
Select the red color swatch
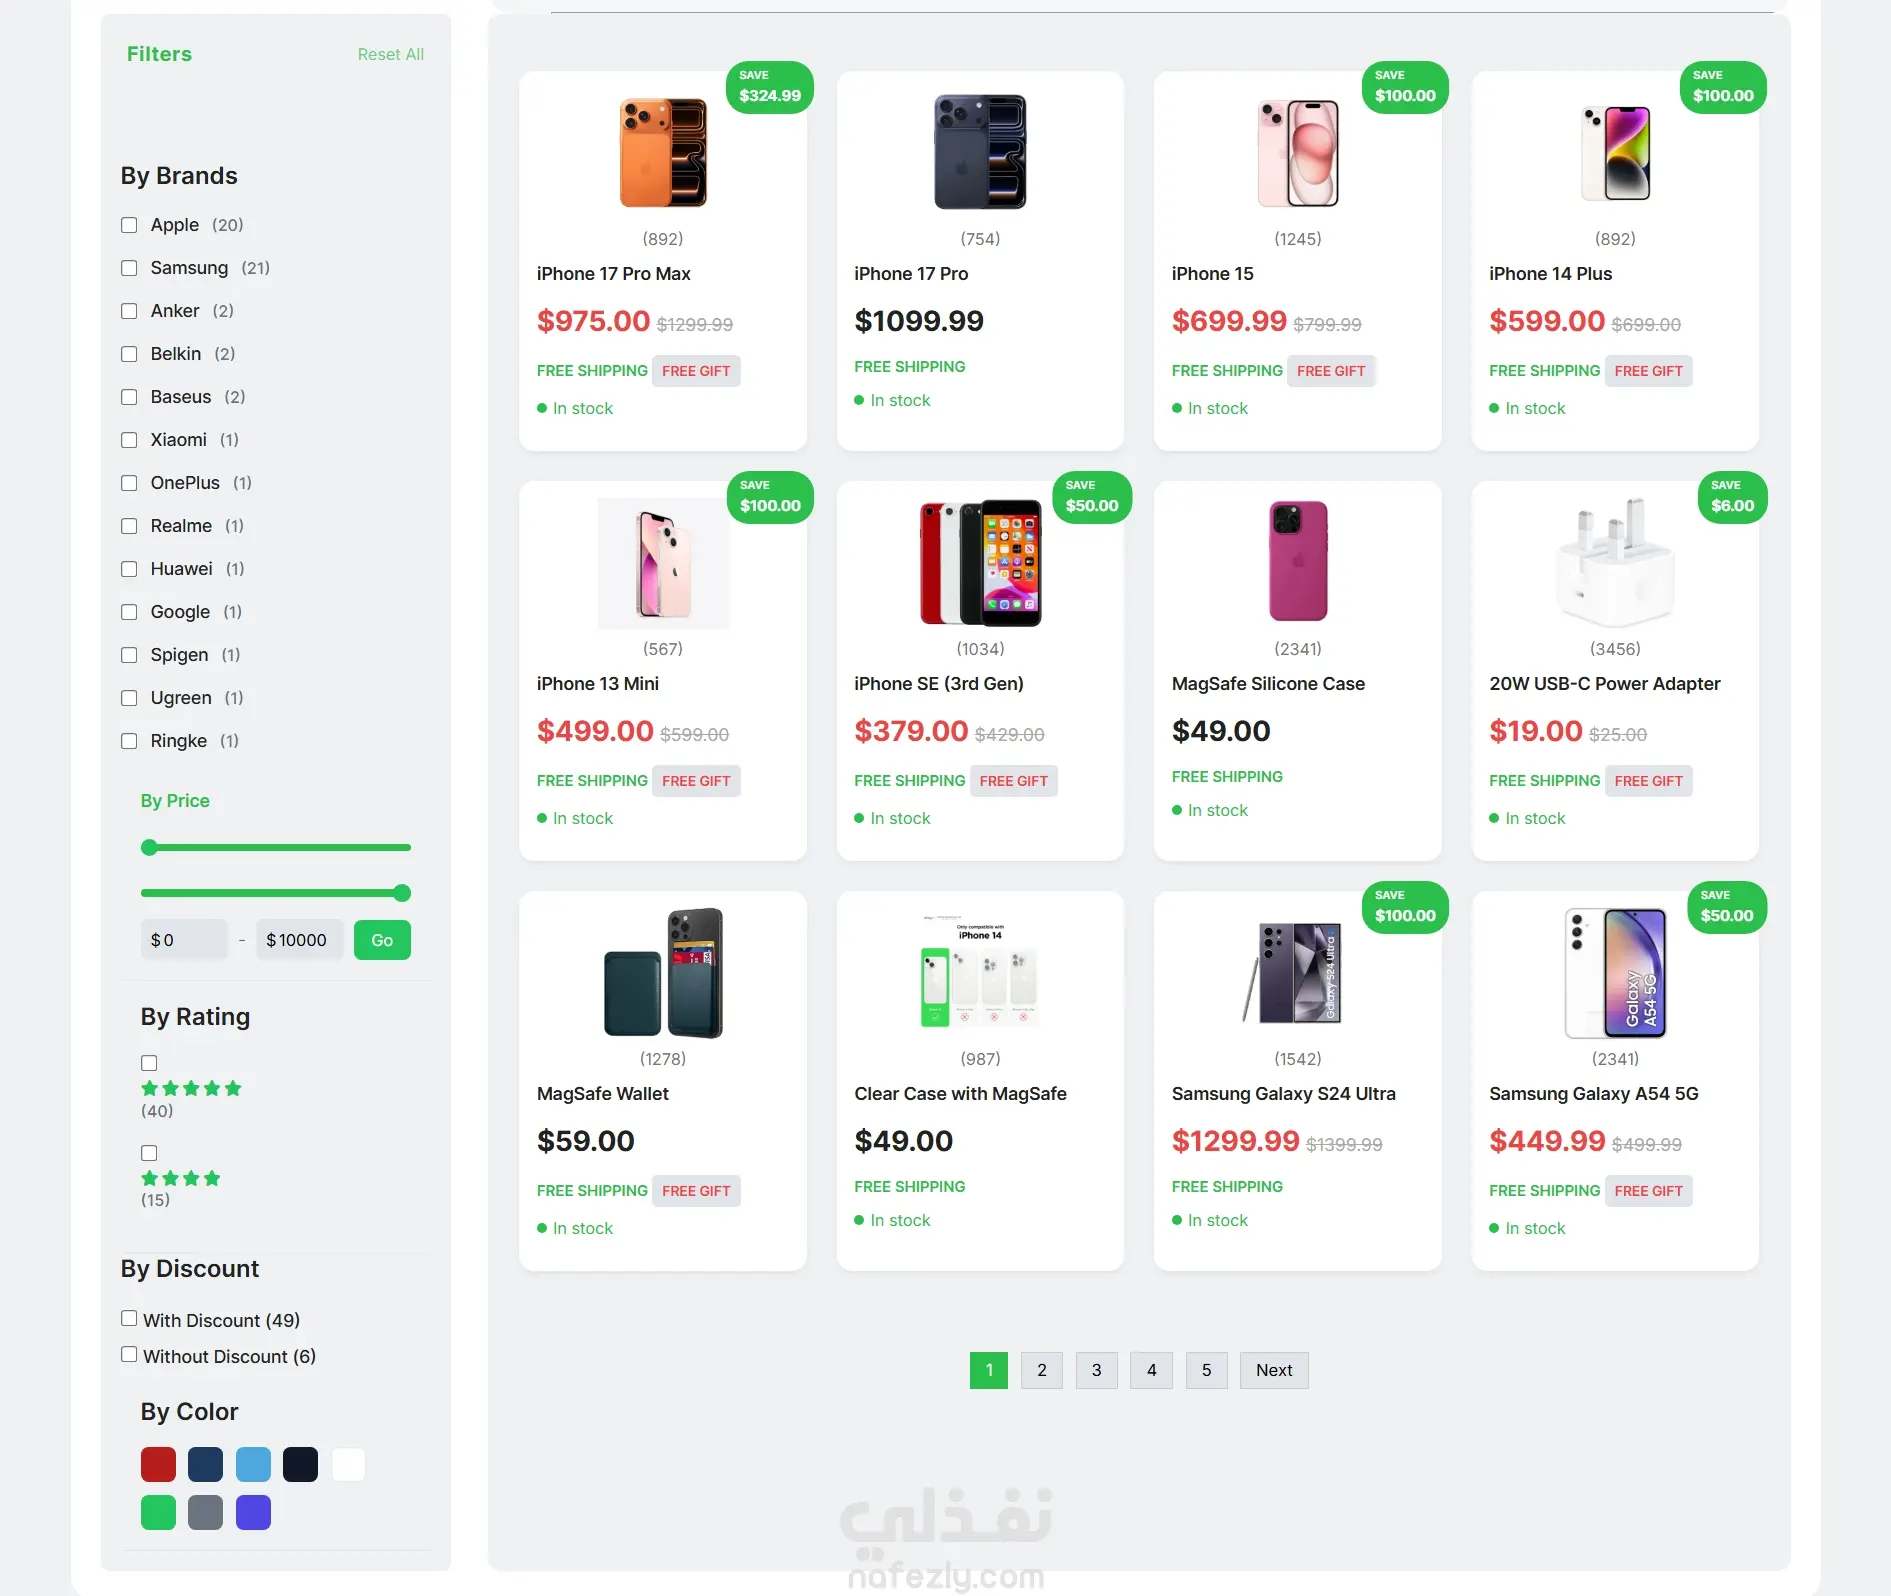[158, 1465]
